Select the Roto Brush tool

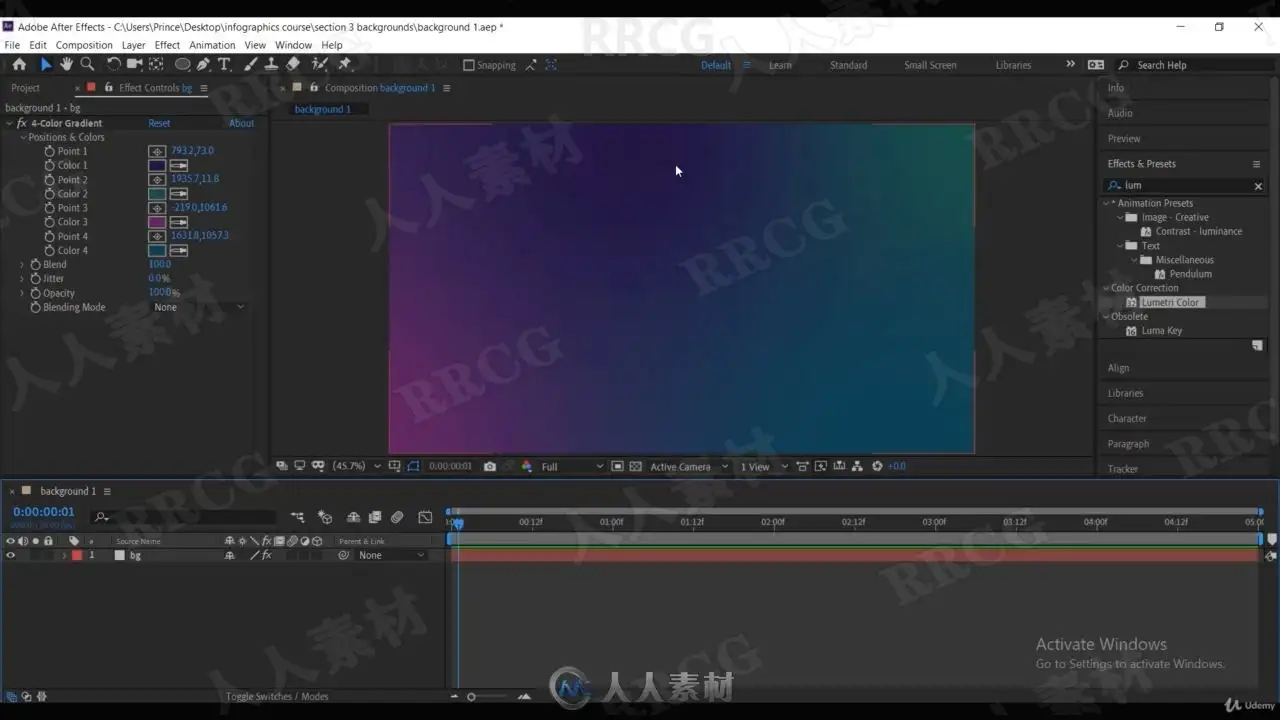pyautogui.click(x=319, y=64)
